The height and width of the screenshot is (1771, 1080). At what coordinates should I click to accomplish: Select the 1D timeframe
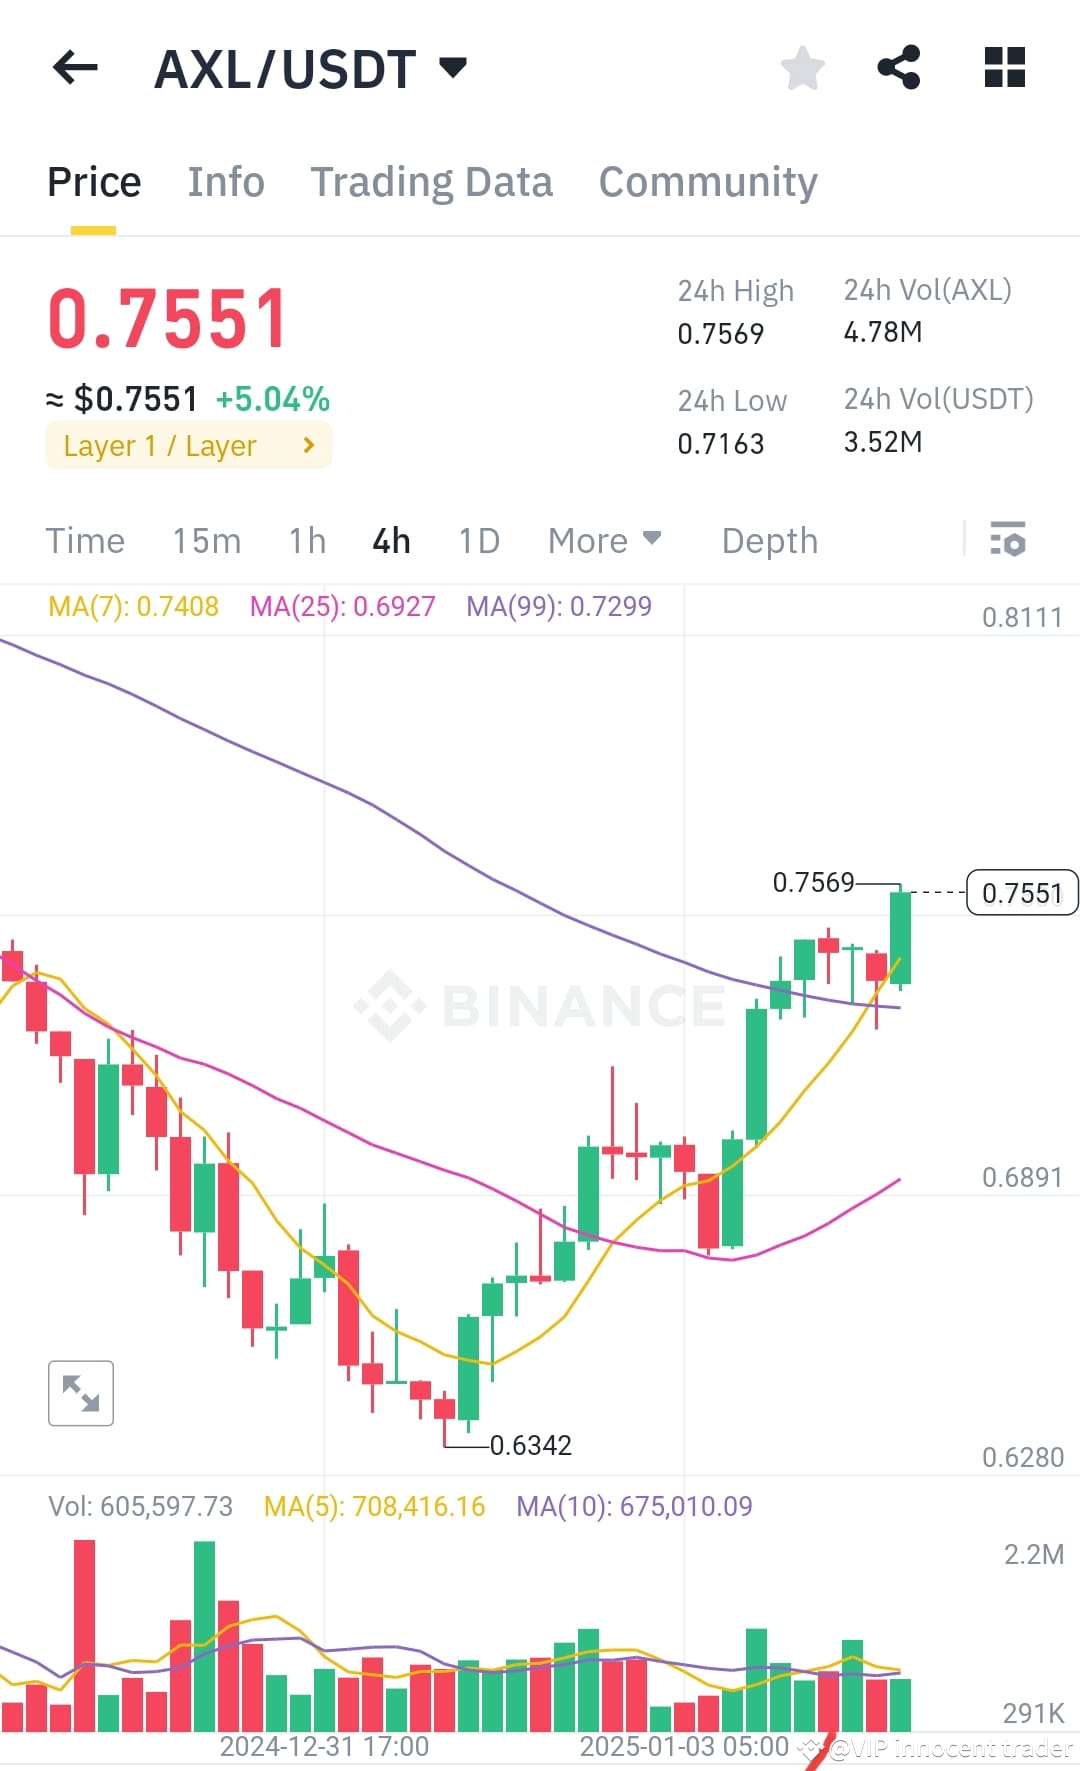(478, 540)
